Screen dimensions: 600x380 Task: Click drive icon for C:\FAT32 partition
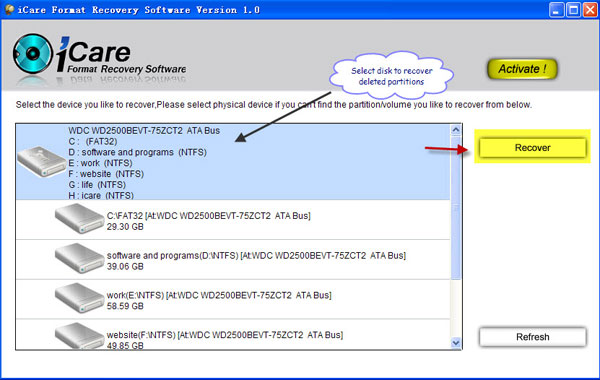(79, 219)
